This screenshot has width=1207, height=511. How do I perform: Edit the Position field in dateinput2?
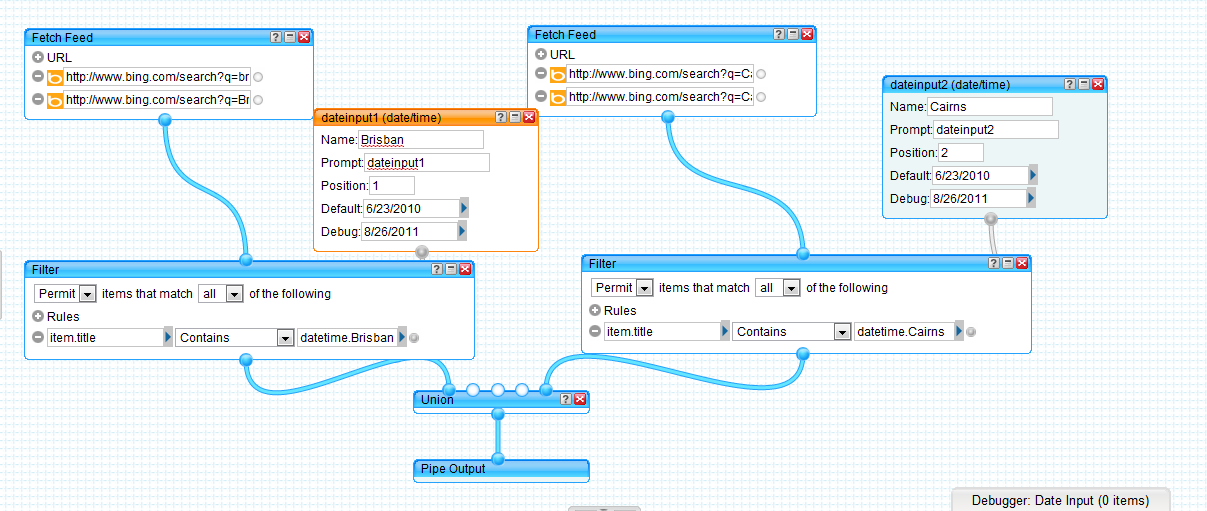961,152
